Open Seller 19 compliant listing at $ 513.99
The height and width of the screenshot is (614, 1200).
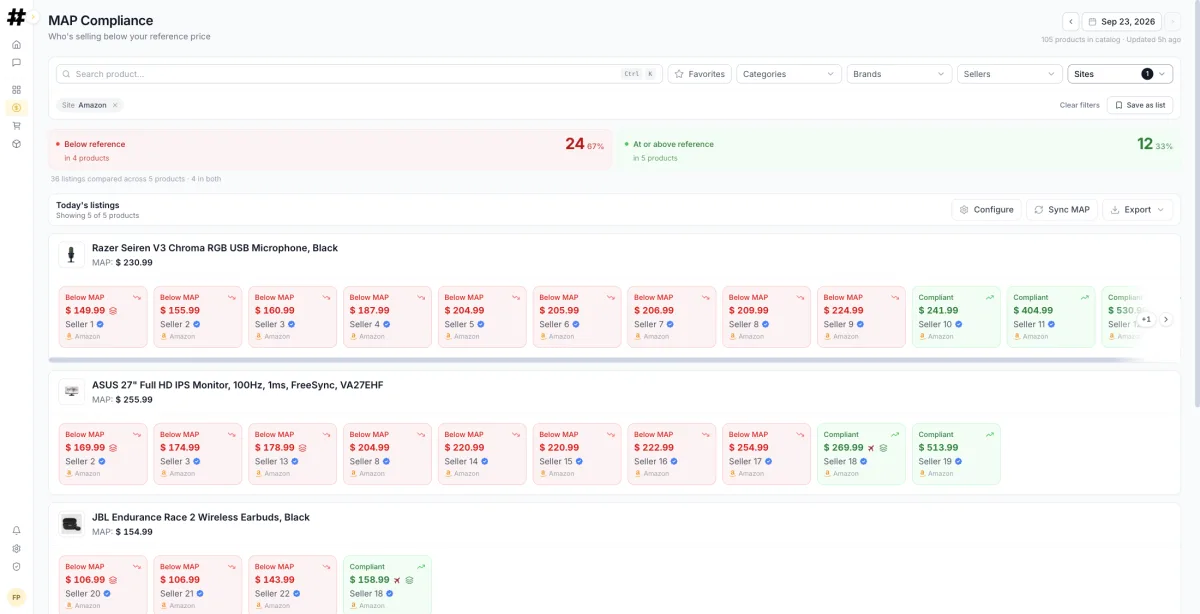click(956, 454)
